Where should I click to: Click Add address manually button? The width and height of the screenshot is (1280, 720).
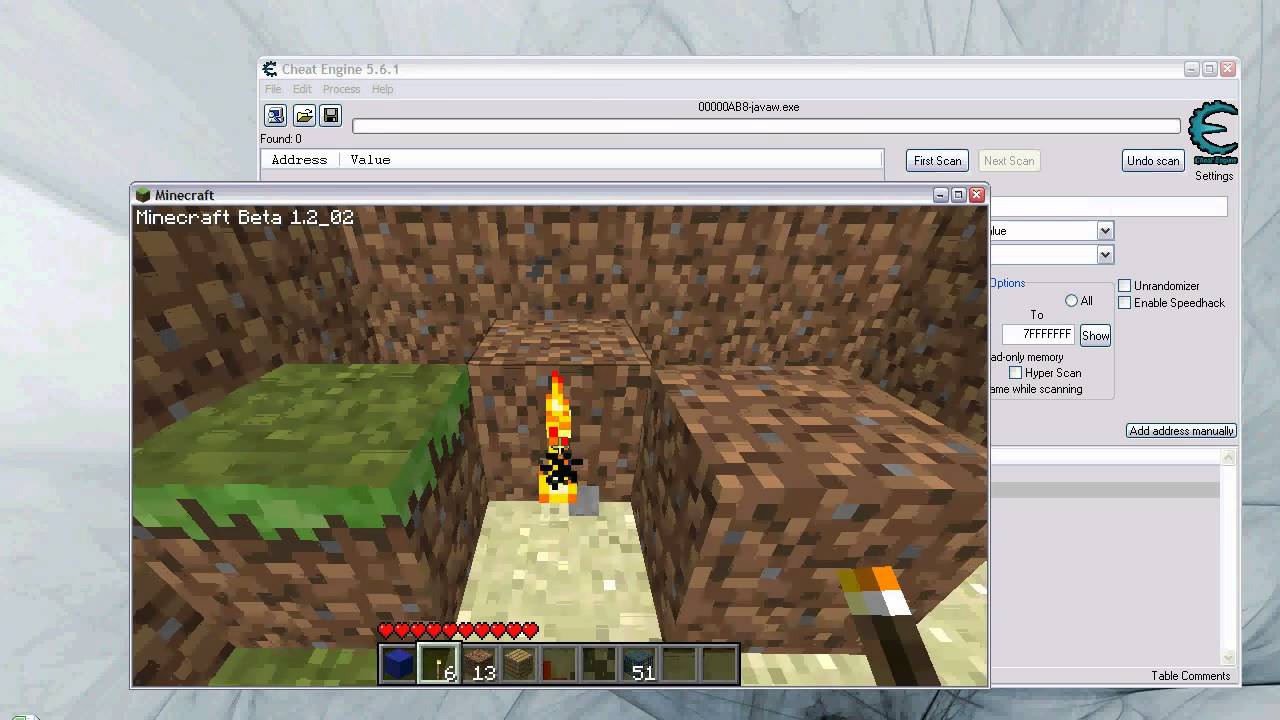point(1181,431)
